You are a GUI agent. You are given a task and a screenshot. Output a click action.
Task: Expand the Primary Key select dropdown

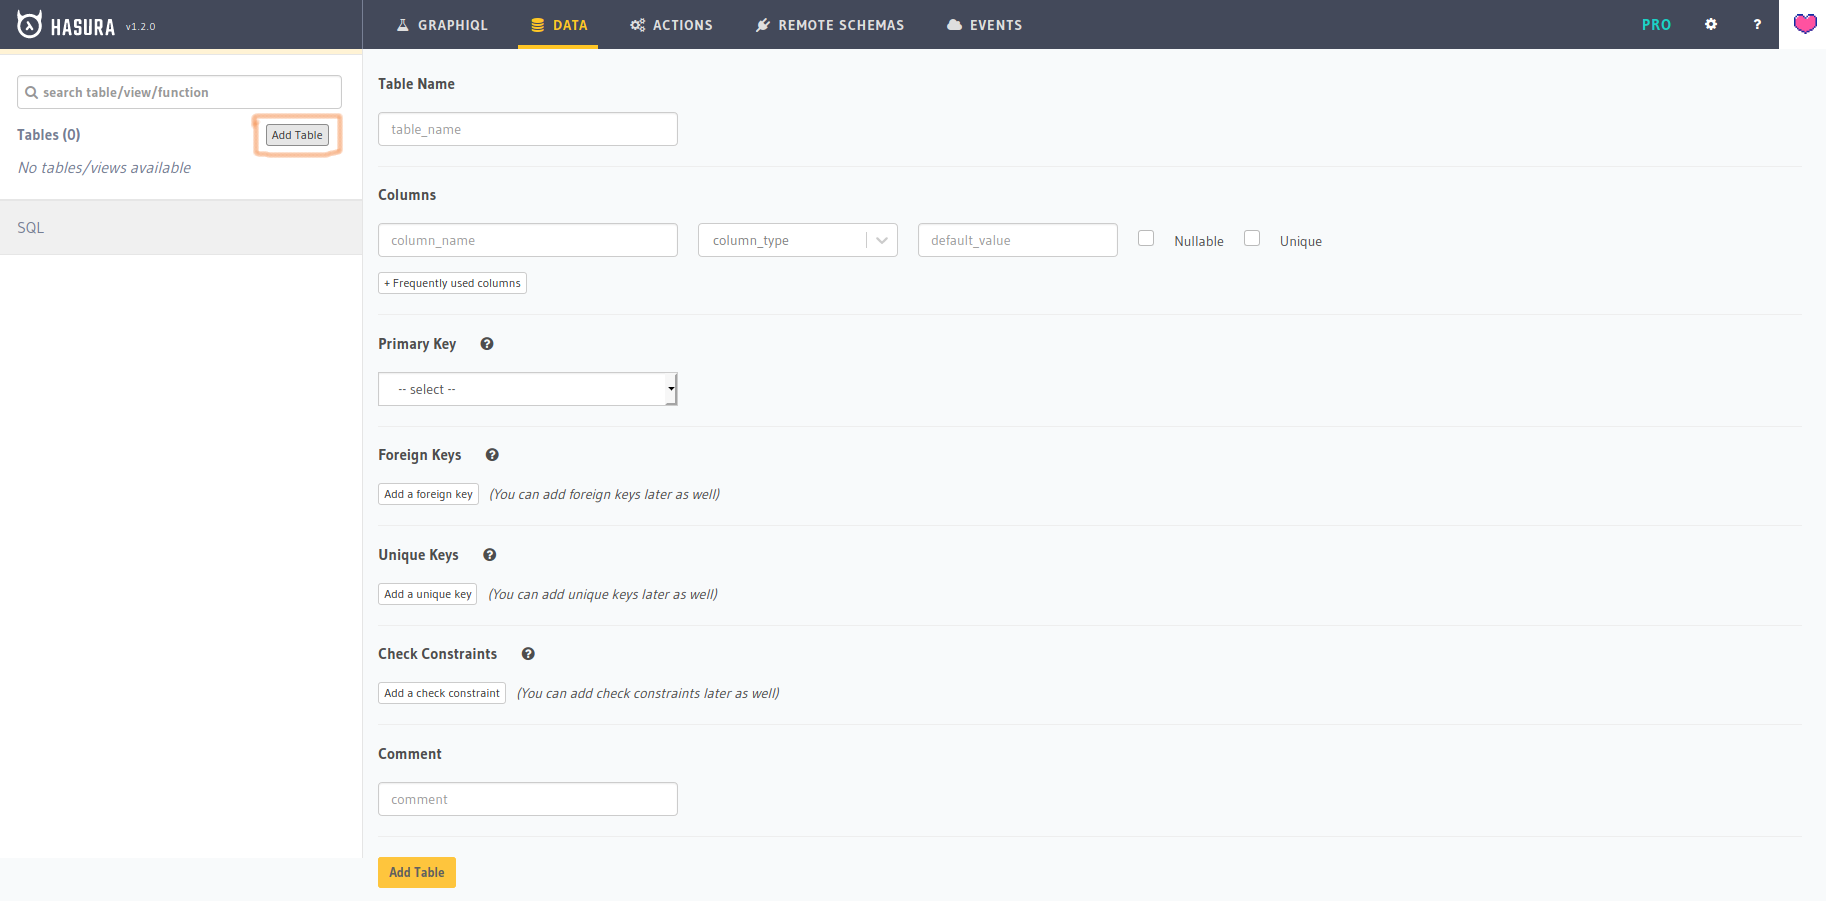point(527,389)
